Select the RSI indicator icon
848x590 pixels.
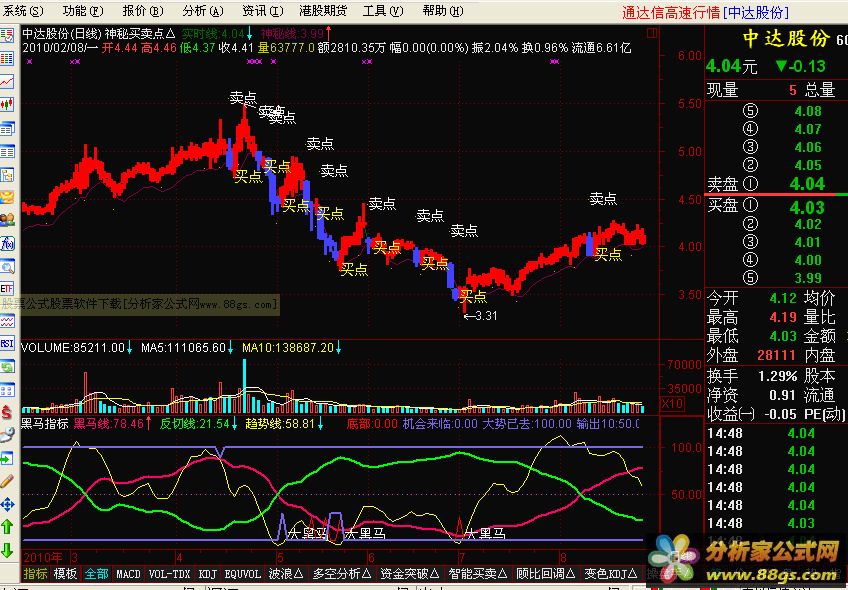7,343
